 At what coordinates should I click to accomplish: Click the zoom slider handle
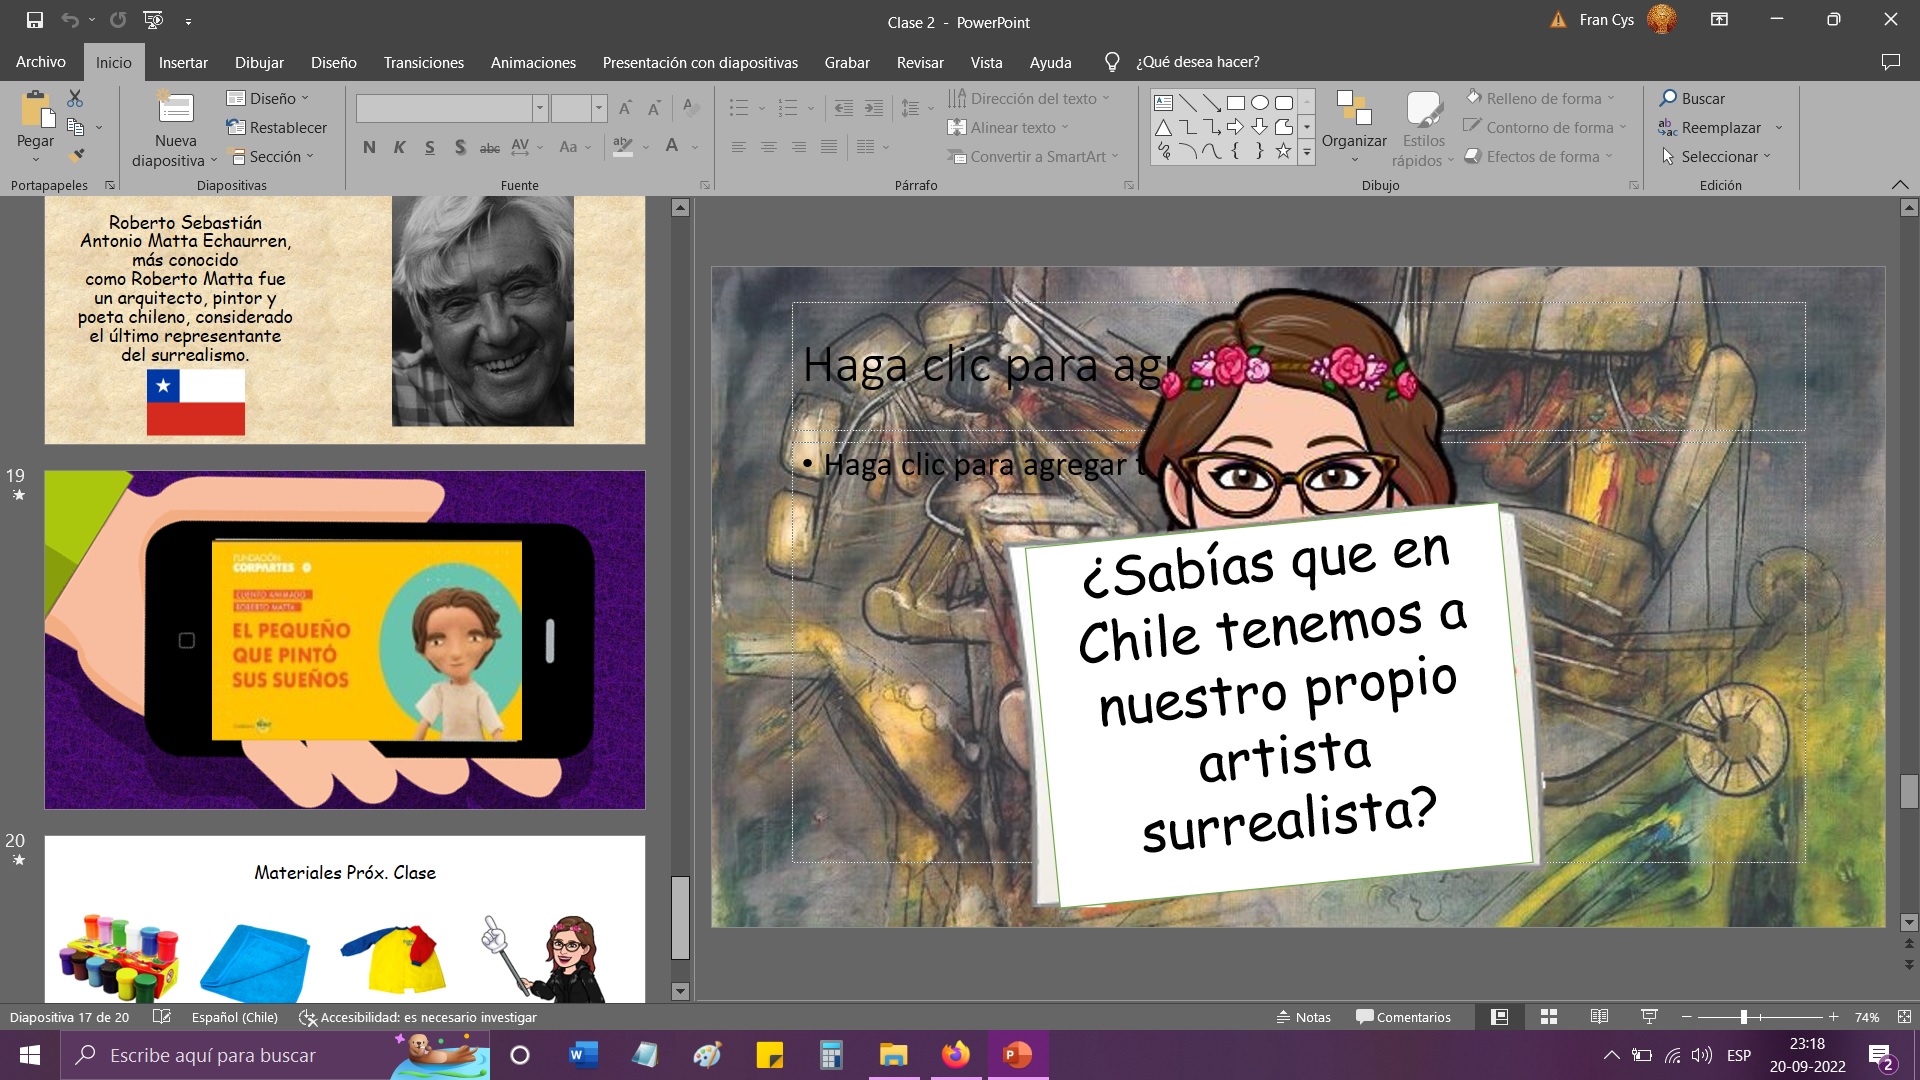coord(1743,1017)
